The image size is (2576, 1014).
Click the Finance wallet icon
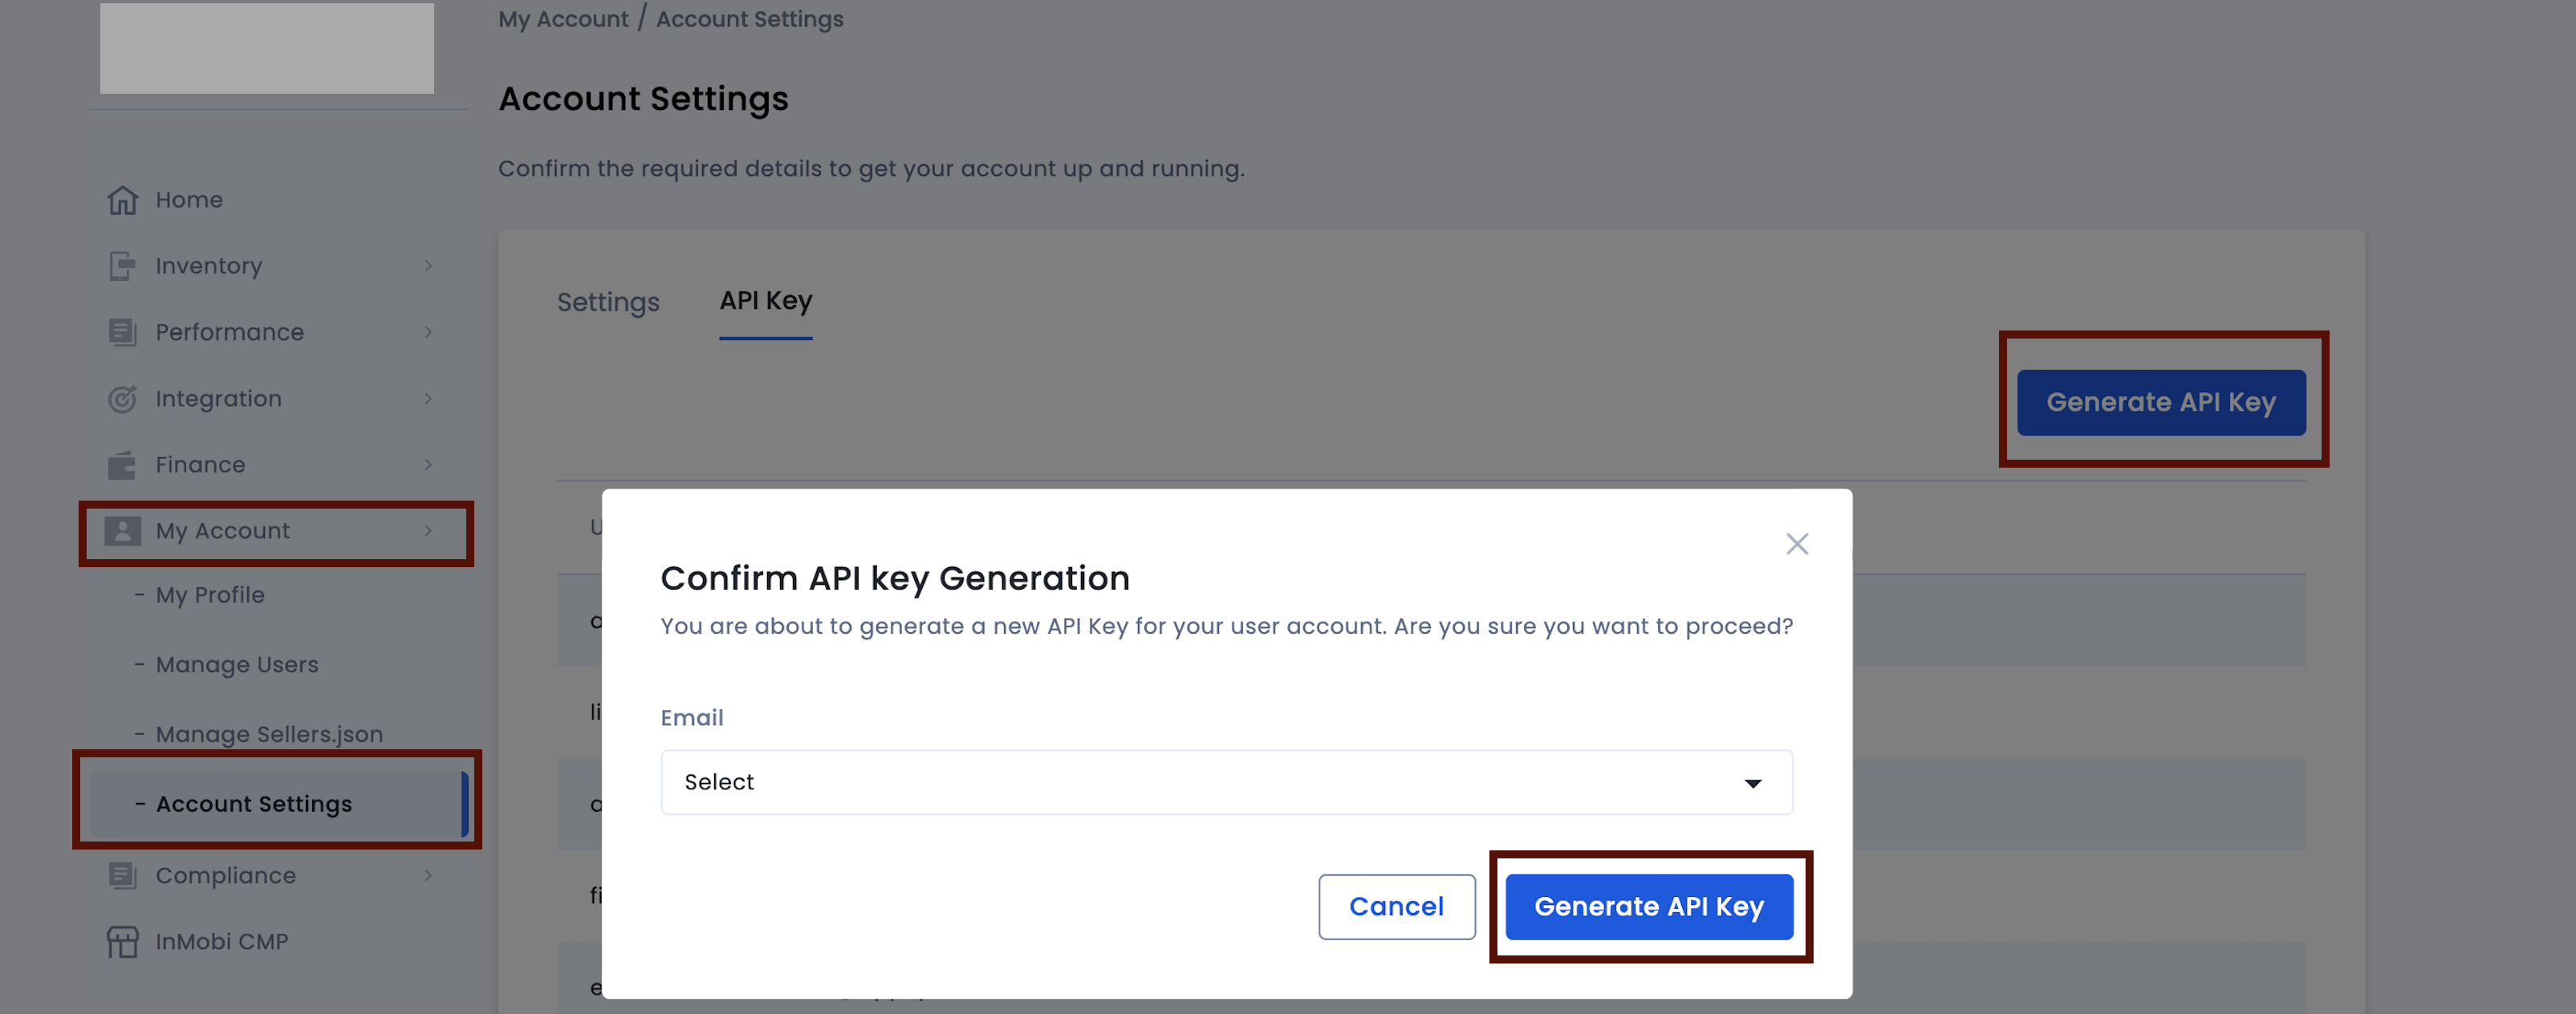pyautogui.click(x=122, y=465)
